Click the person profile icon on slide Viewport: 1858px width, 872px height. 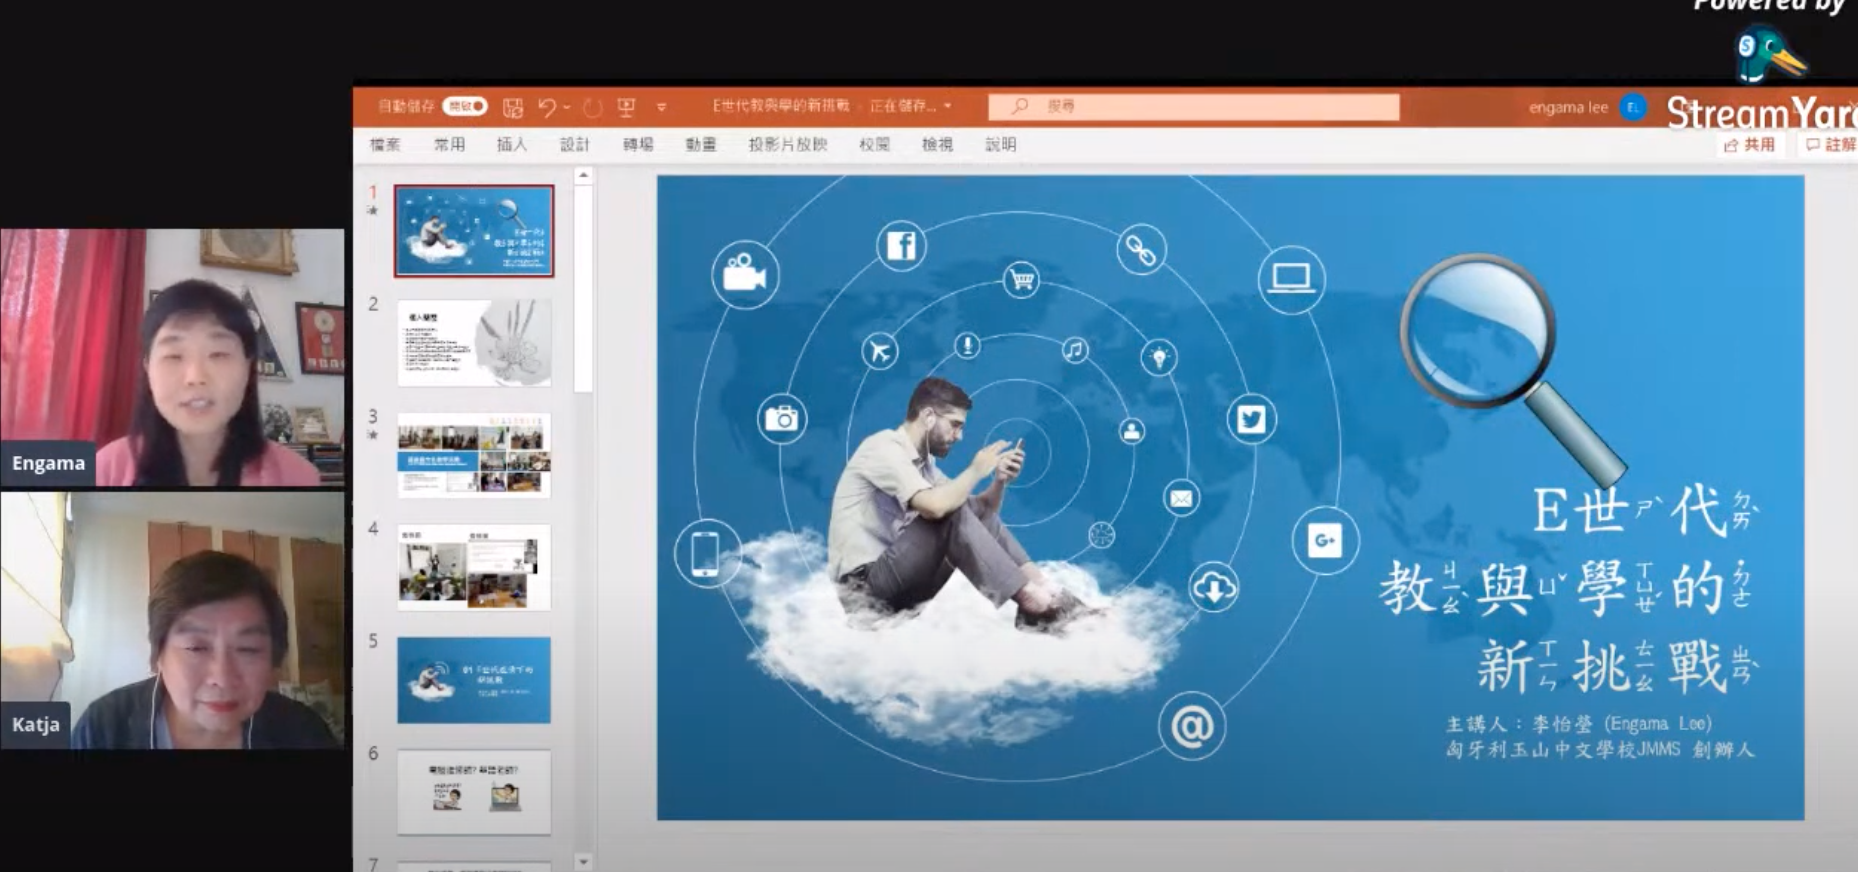point(1132,431)
